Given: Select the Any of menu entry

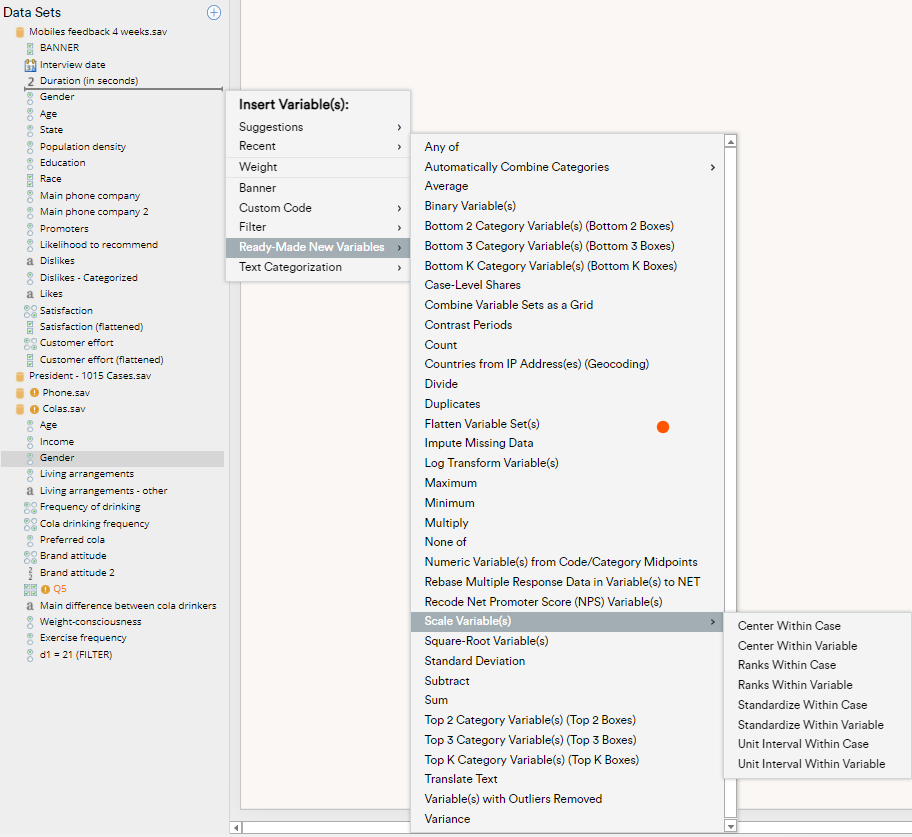Looking at the screenshot, I should (x=567, y=147).
